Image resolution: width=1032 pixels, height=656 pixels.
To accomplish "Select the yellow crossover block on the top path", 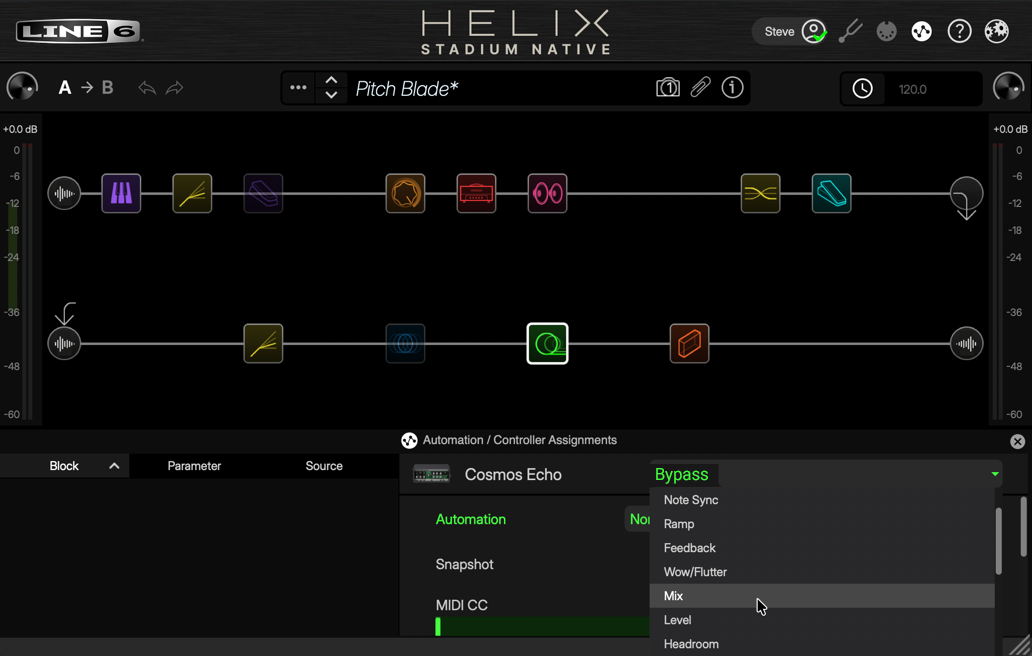I will [x=761, y=193].
